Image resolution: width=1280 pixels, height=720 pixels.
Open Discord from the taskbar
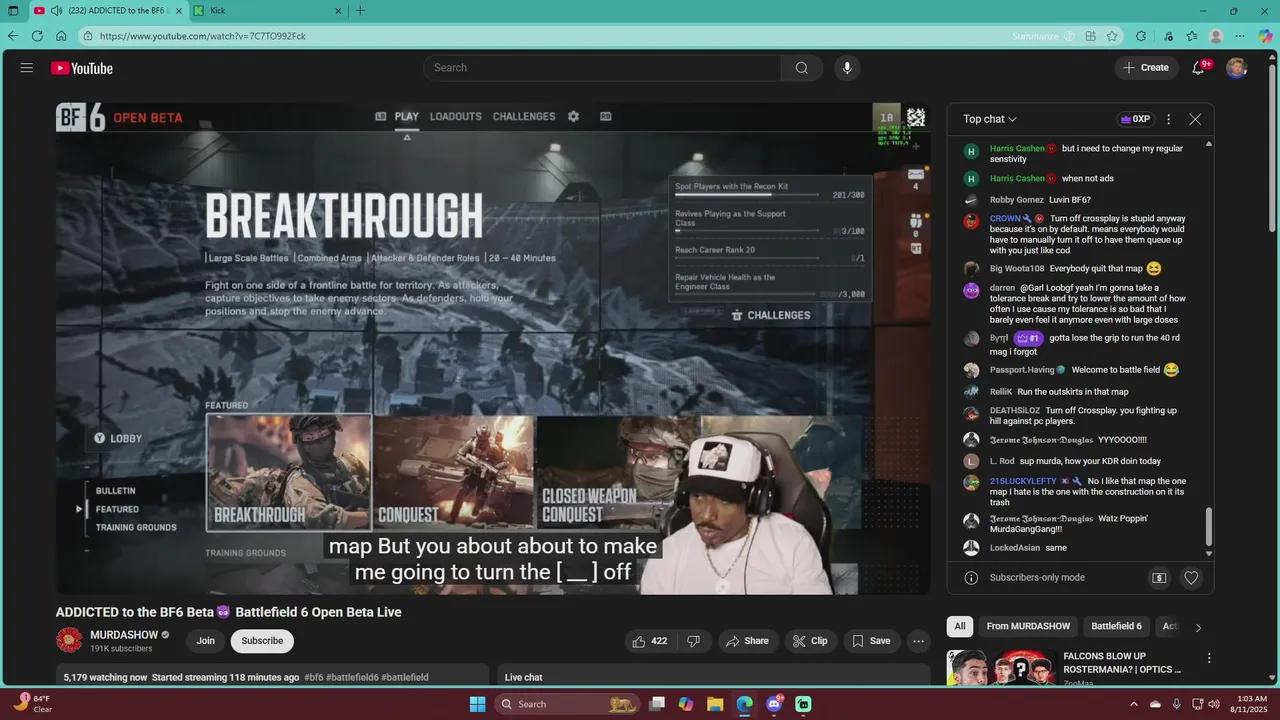click(774, 704)
